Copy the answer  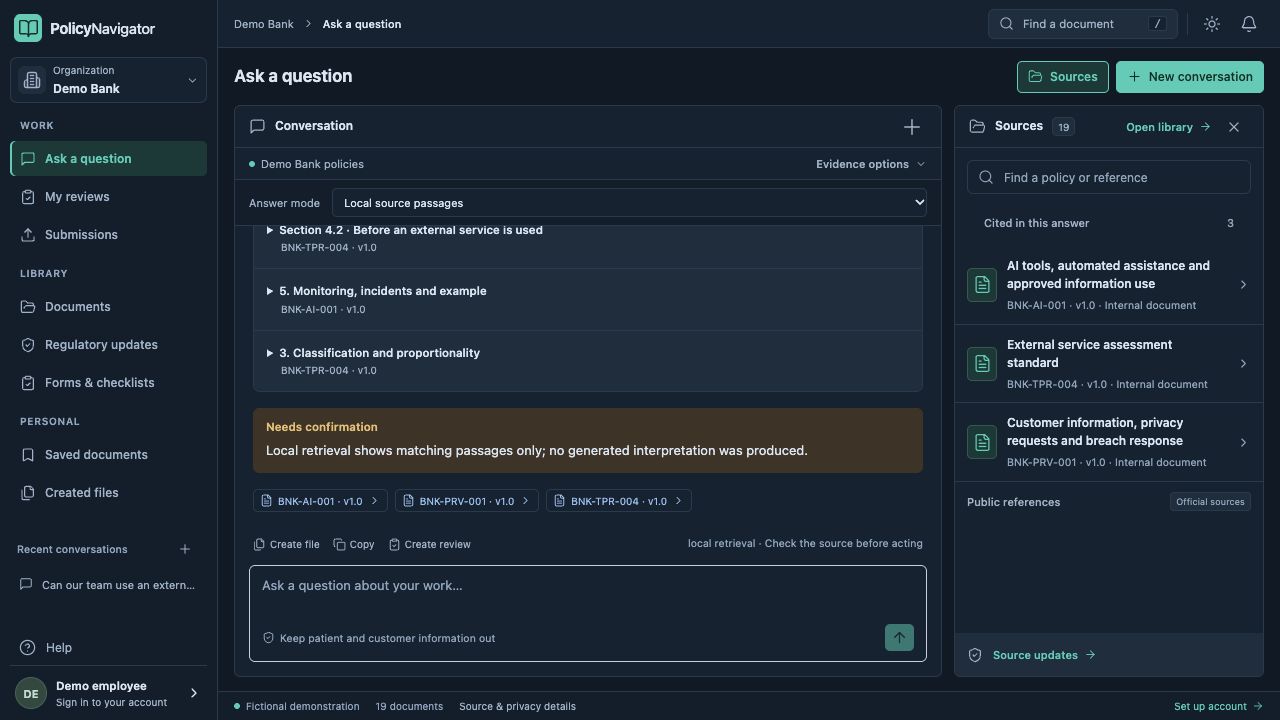[x=354, y=545]
